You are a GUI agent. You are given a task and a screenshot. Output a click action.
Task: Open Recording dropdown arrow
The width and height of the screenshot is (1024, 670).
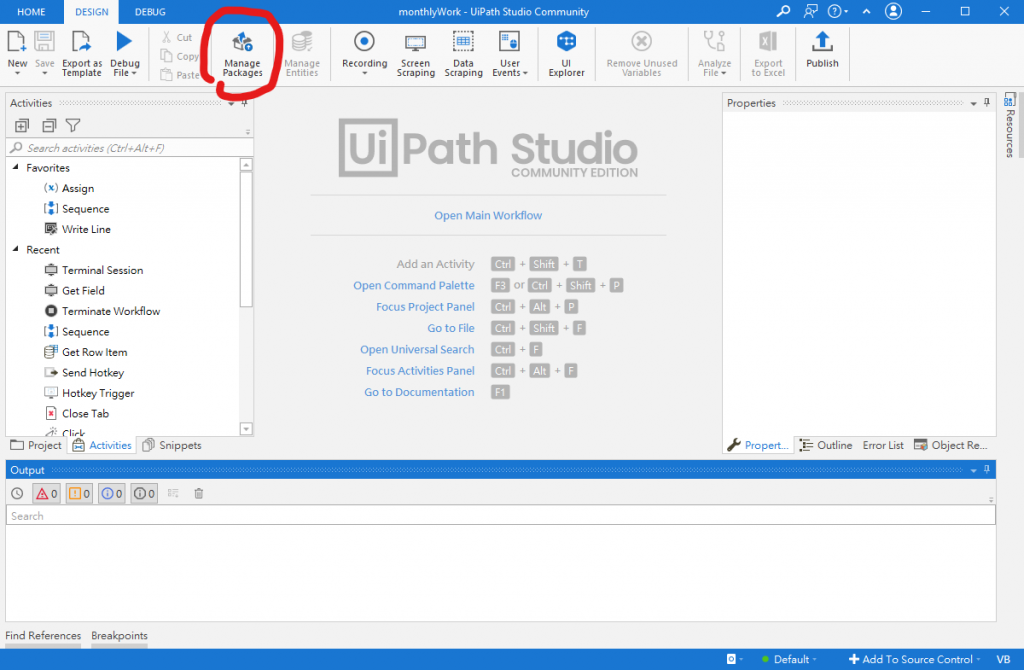pyautogui.click(x=364, y=73)
